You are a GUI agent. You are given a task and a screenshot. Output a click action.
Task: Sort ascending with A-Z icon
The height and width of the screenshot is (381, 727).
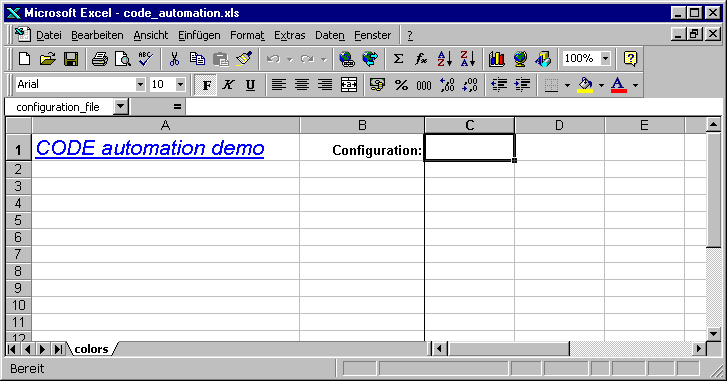445,59
